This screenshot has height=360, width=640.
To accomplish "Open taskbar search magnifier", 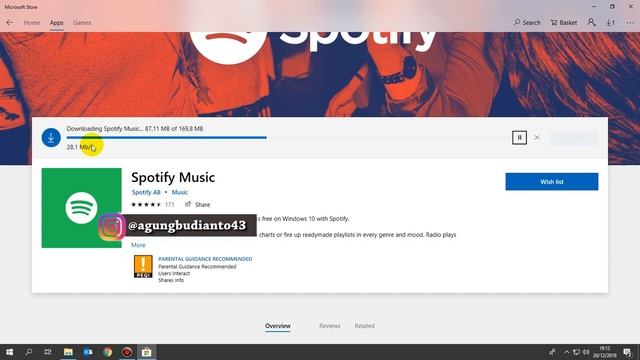I will tap(29, 352).
